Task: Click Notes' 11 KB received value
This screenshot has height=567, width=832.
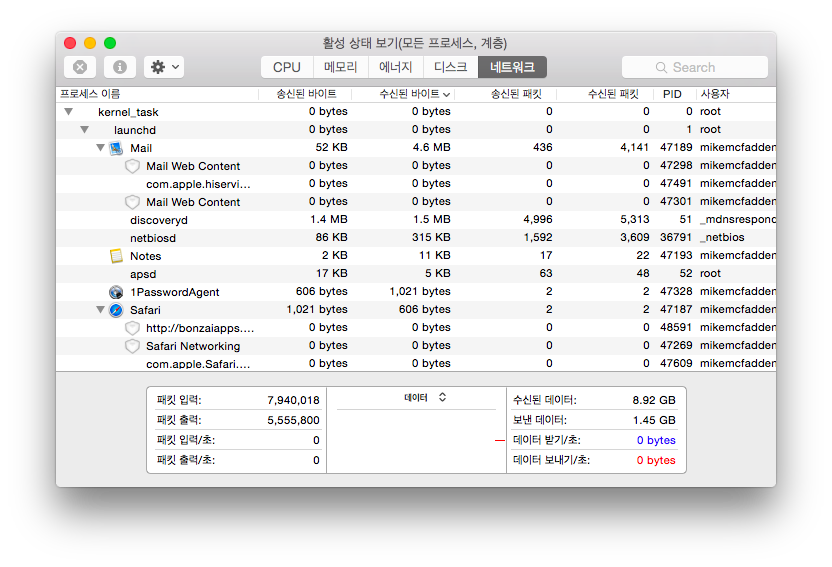Action: pos(435,256)
